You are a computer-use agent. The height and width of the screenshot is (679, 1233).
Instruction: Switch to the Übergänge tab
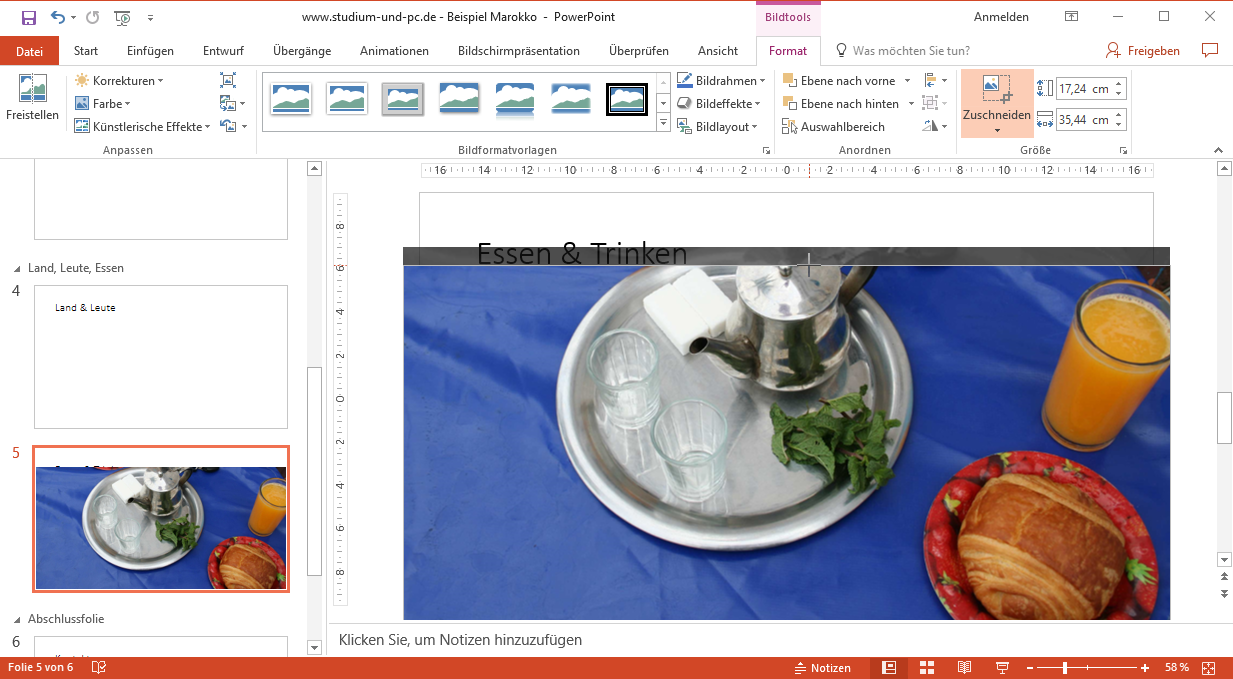point(301,51)
